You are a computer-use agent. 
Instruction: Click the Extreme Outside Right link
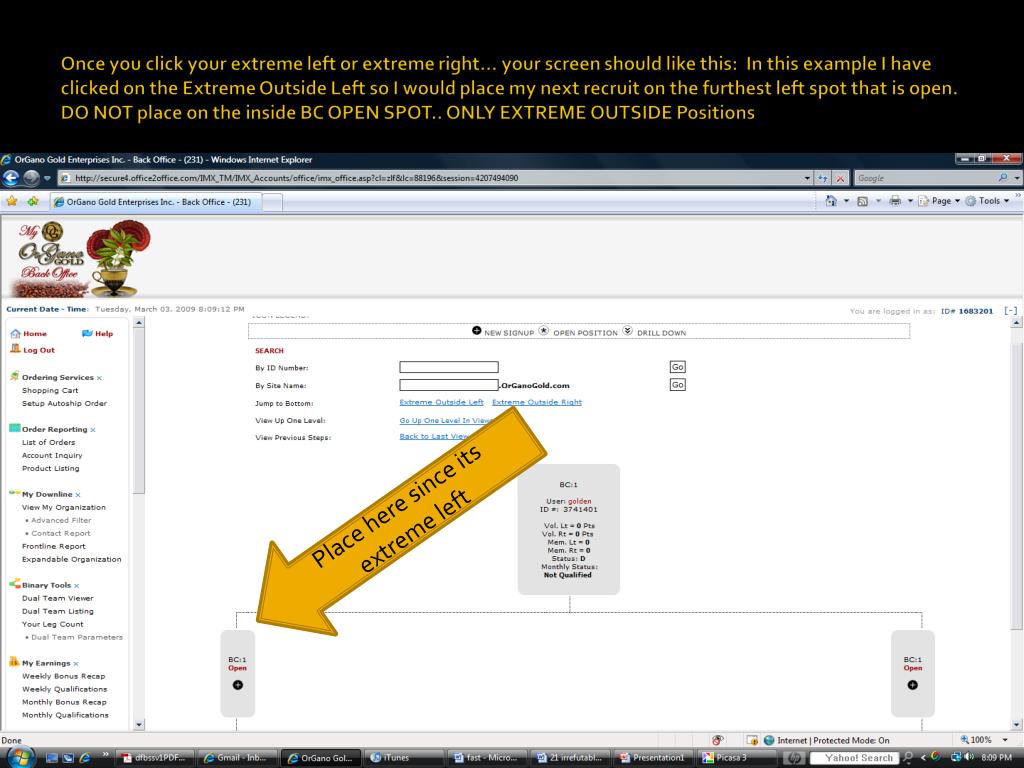pyautogui.click(x=537, y=402)
